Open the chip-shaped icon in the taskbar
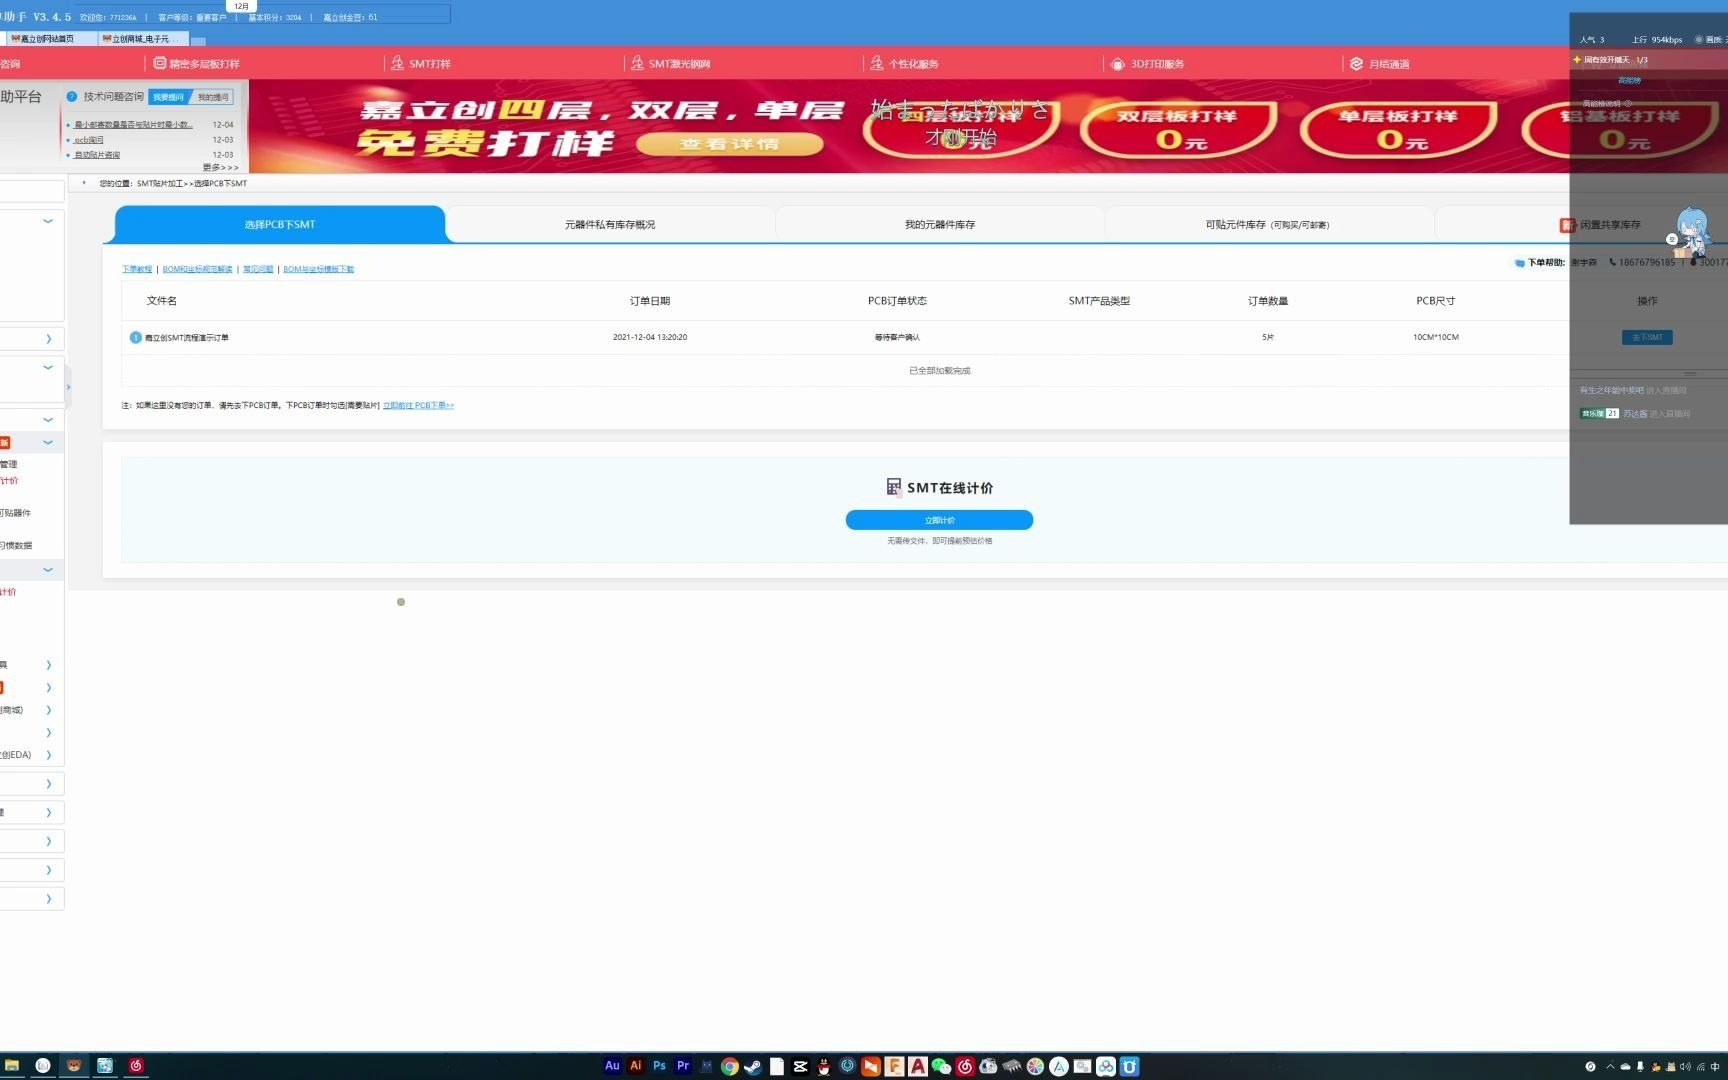This screenshot has height=1080, width=1728. click(1012, 1066)
